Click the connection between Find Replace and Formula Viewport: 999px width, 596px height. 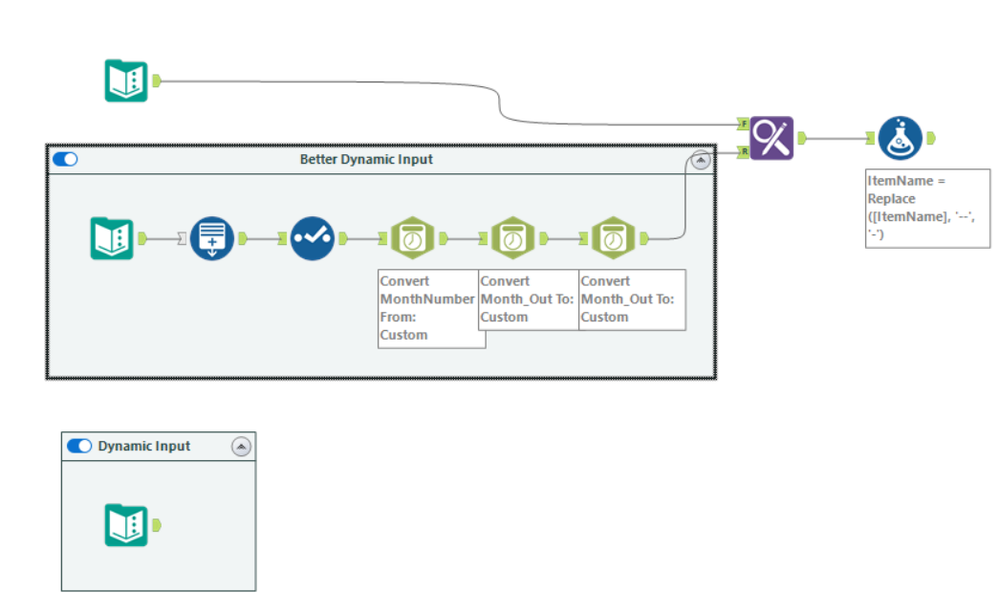click(836, 138)
